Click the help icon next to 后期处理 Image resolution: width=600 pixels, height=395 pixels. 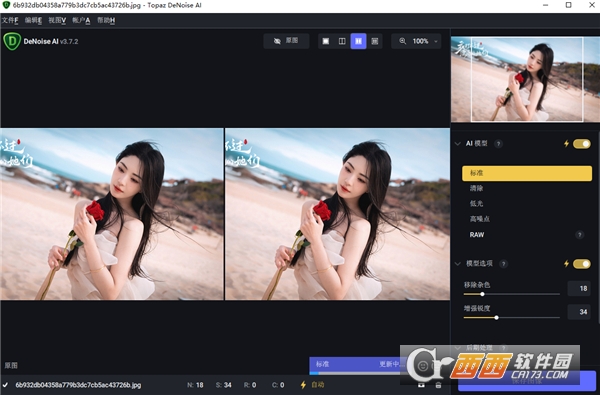[x=504, y=348]
